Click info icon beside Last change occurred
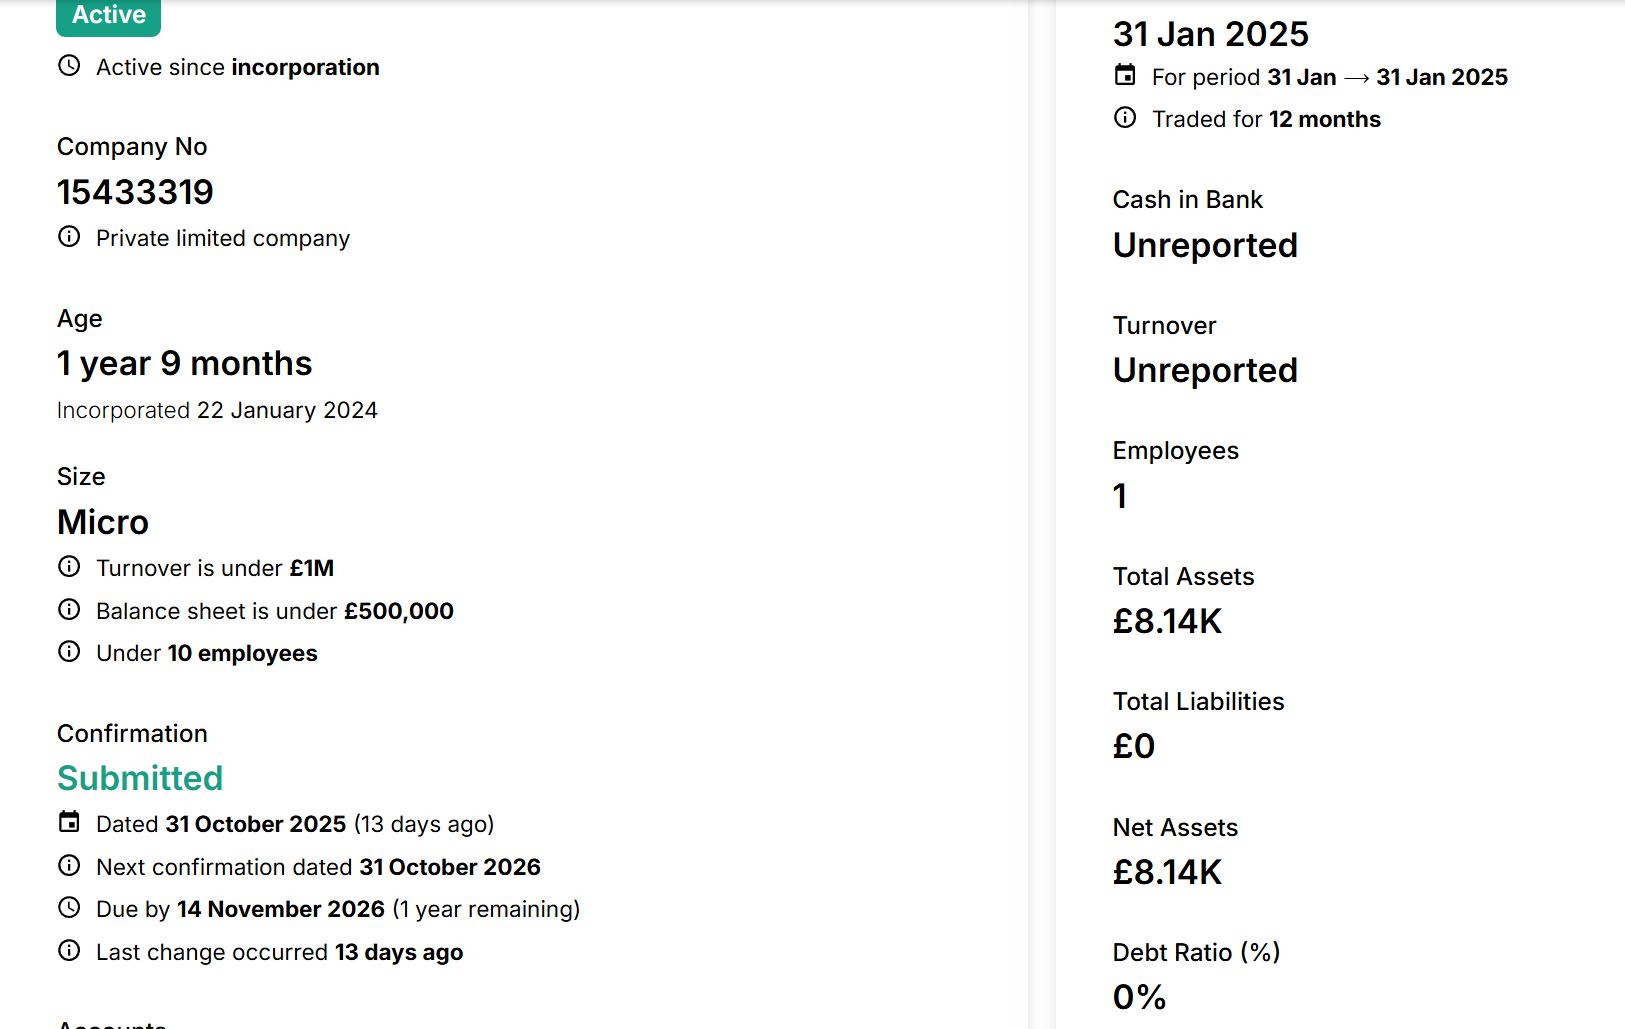 click(69, 951)
